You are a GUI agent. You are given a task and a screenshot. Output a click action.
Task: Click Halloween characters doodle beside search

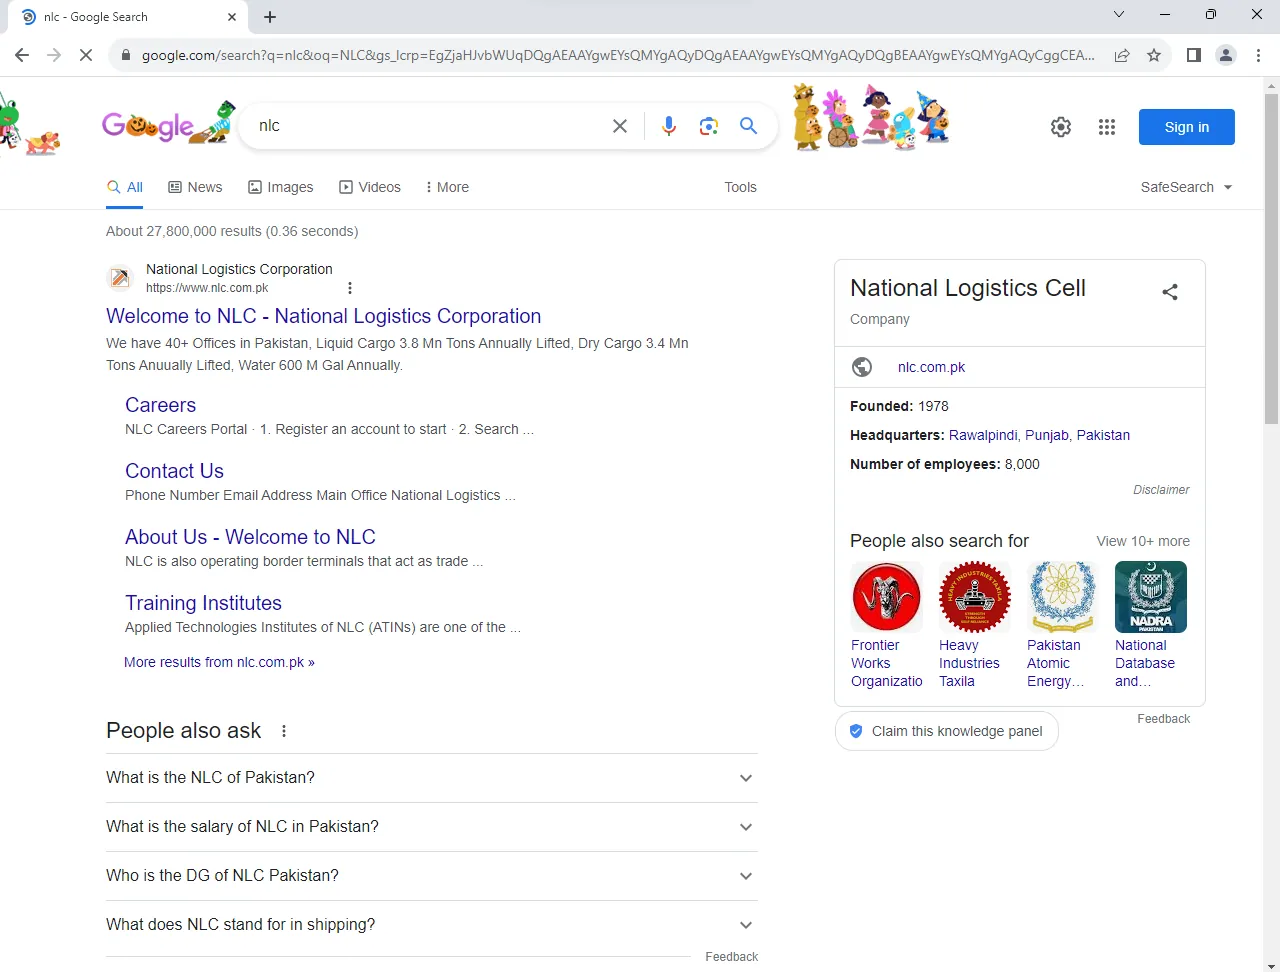click(870, 118)
